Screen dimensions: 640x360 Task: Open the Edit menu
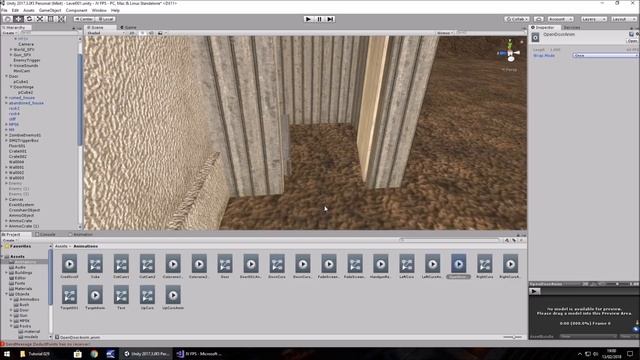pos(15,10)
